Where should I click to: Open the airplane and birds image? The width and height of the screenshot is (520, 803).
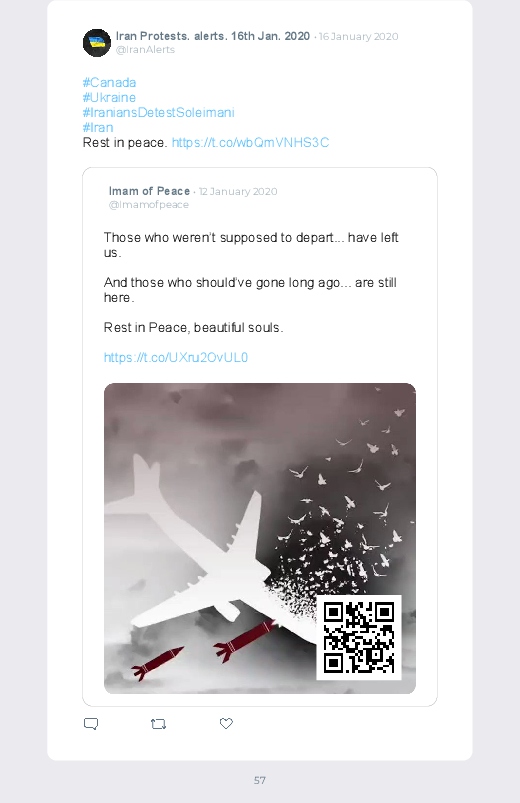pos(260,538)
